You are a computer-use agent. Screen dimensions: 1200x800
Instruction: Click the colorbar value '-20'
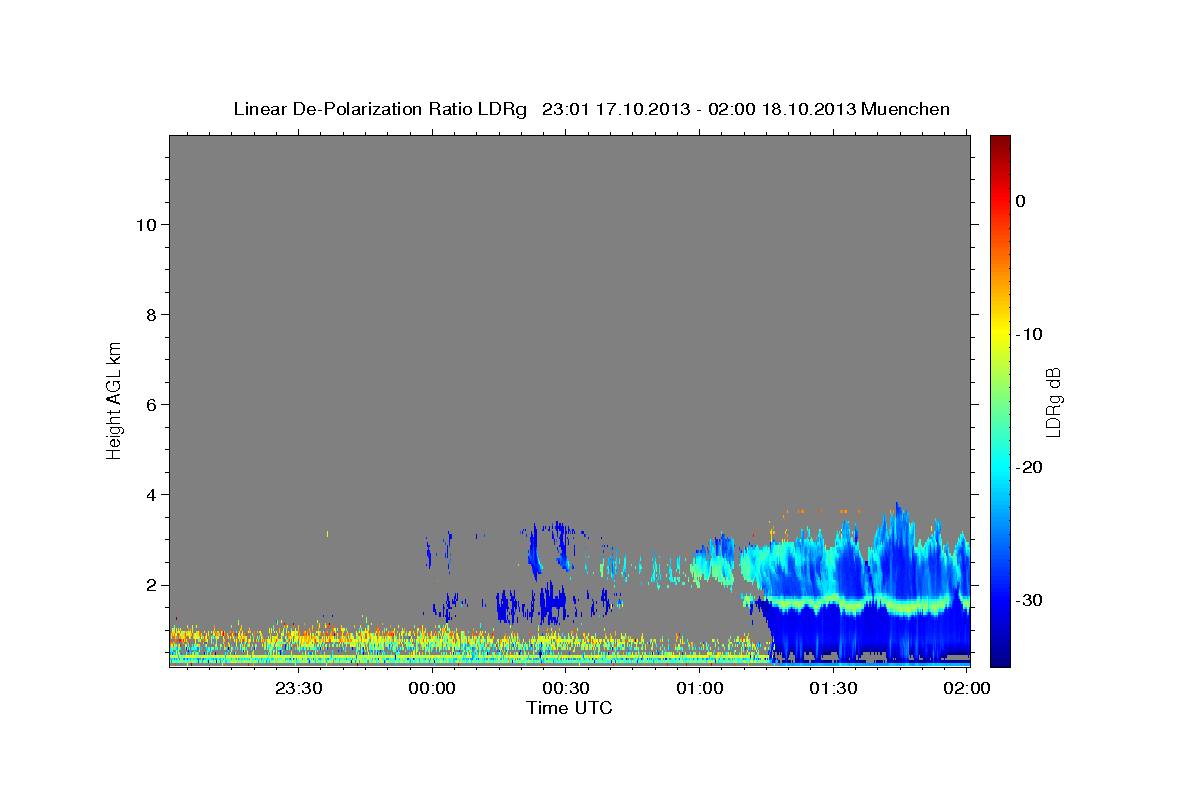pos(1029,467)
